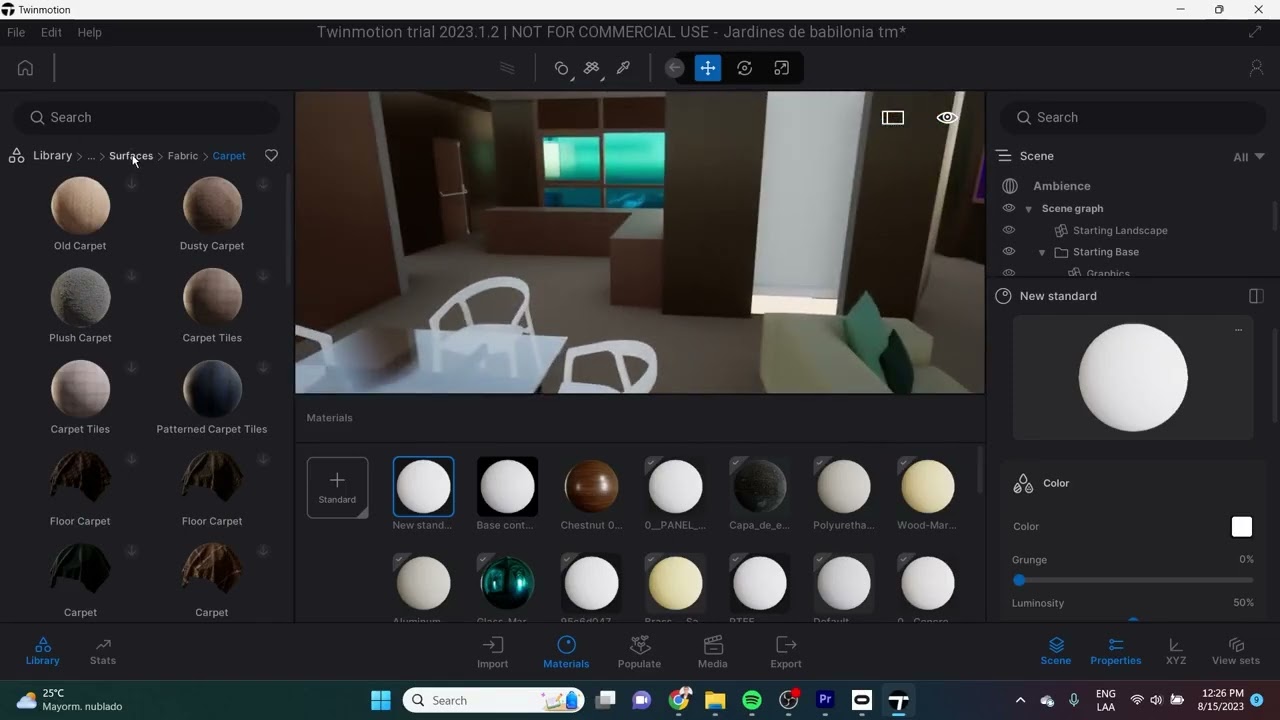Go to the Home screen icon
Screen dimensions: 1280x720
25,68
